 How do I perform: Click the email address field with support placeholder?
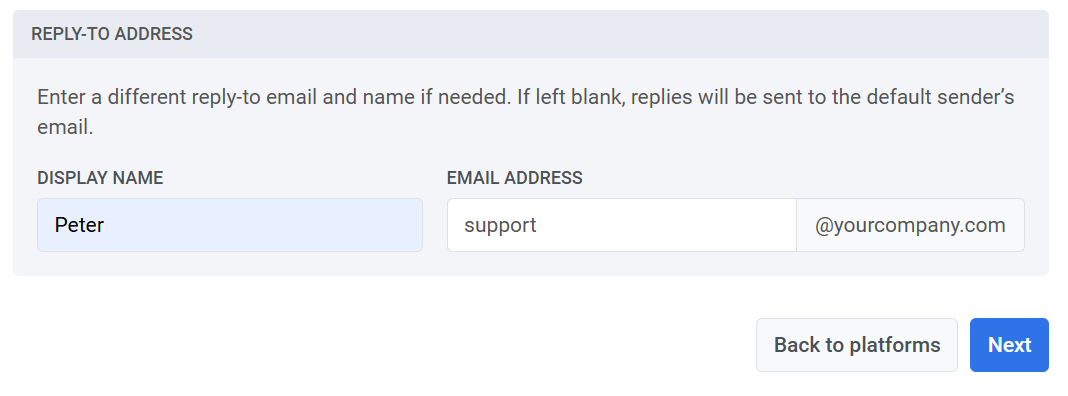(621, 225)
